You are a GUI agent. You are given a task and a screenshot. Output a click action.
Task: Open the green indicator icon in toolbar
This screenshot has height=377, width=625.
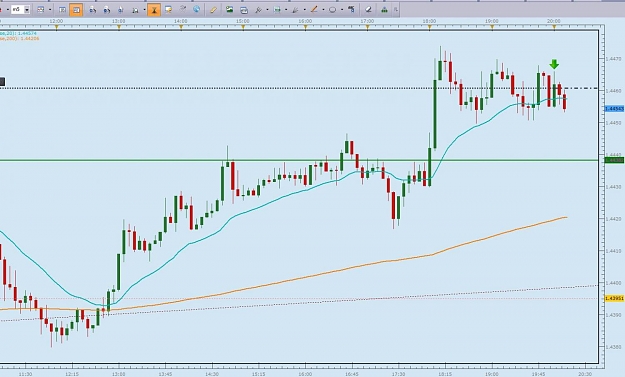click(277, 9)
